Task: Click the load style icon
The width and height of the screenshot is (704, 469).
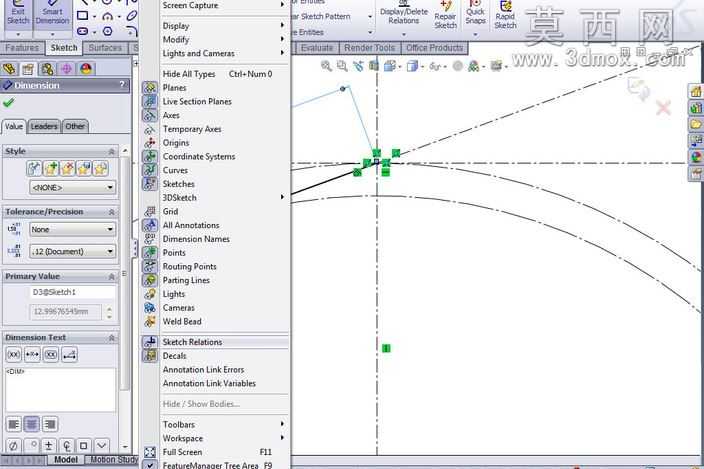Action: point(101,169)
